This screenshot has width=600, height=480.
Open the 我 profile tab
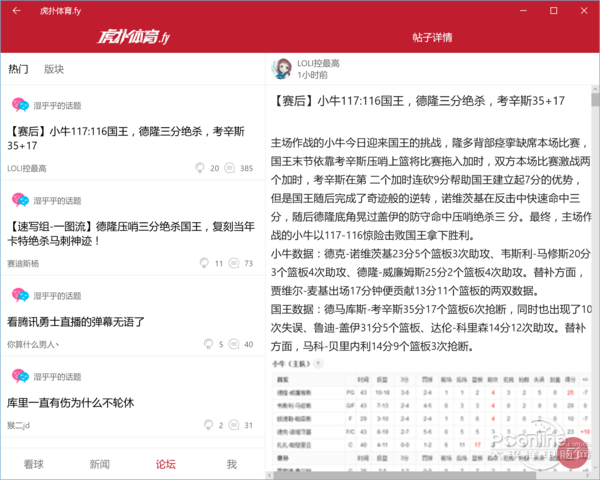pos(231,464)
